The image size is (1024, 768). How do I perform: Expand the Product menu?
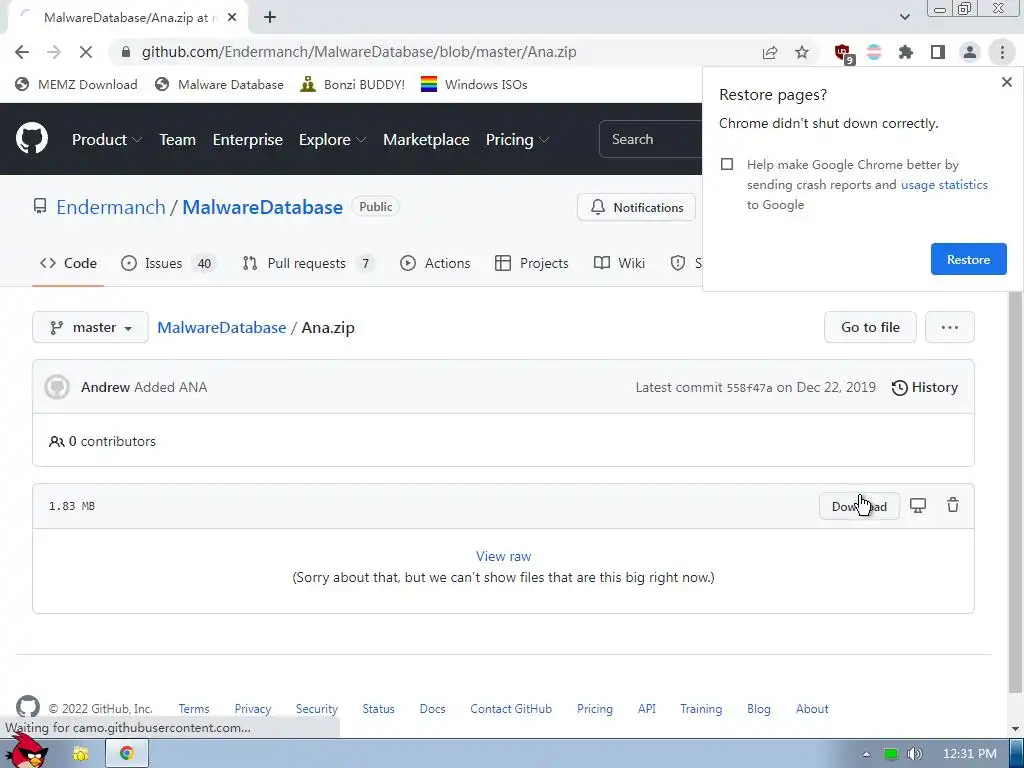point(107,140)
